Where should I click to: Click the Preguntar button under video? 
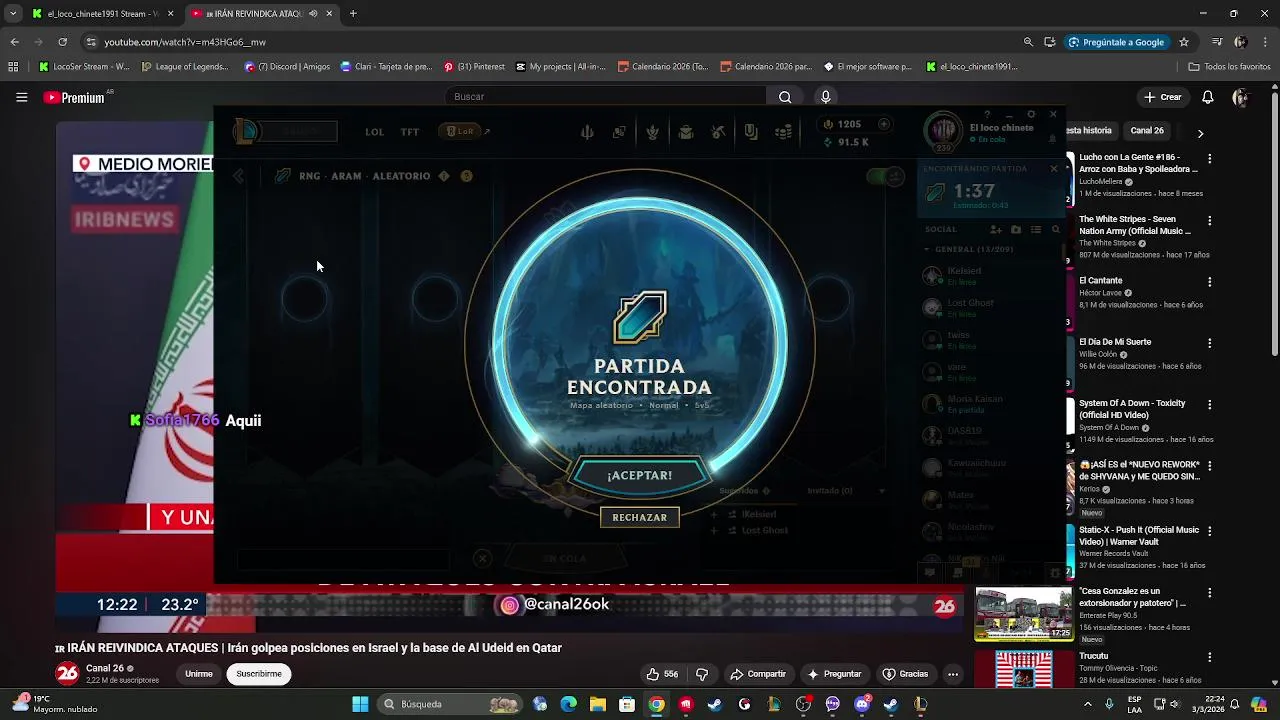834,674
